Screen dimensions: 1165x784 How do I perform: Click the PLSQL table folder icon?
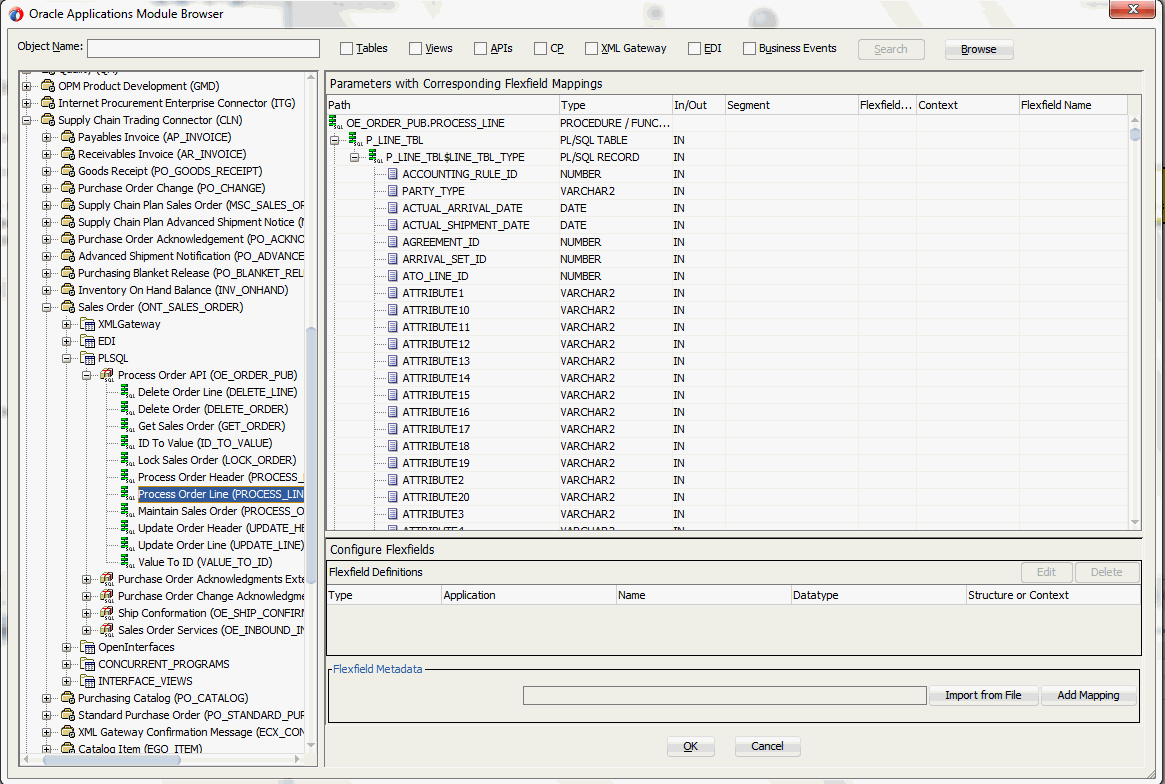pos(88,358)
